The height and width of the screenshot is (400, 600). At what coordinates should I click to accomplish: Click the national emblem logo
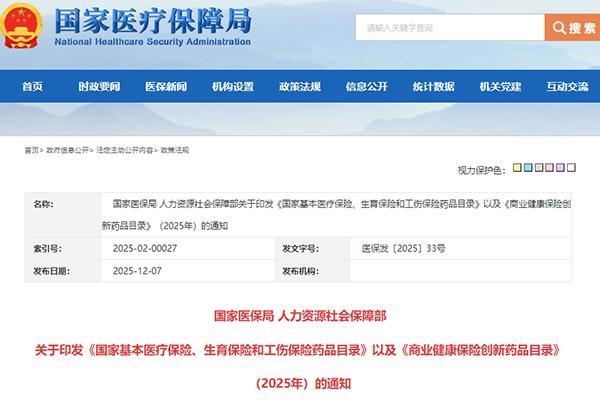[21, 26]
